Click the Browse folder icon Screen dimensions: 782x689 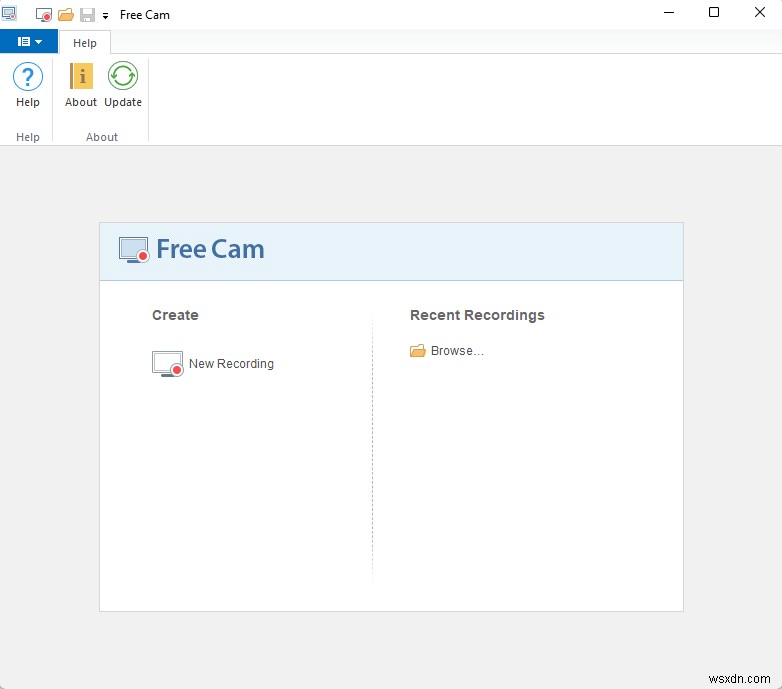(417, 351)
